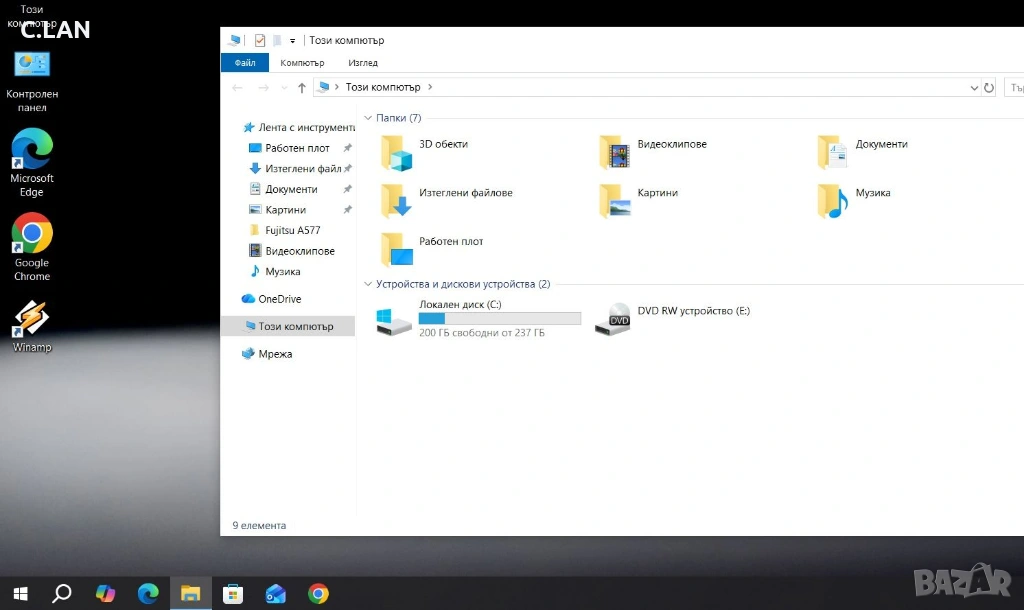Click the Up arrow navigation button
Viewport: 1024px width, 610px height.
[x=302, y=88]
